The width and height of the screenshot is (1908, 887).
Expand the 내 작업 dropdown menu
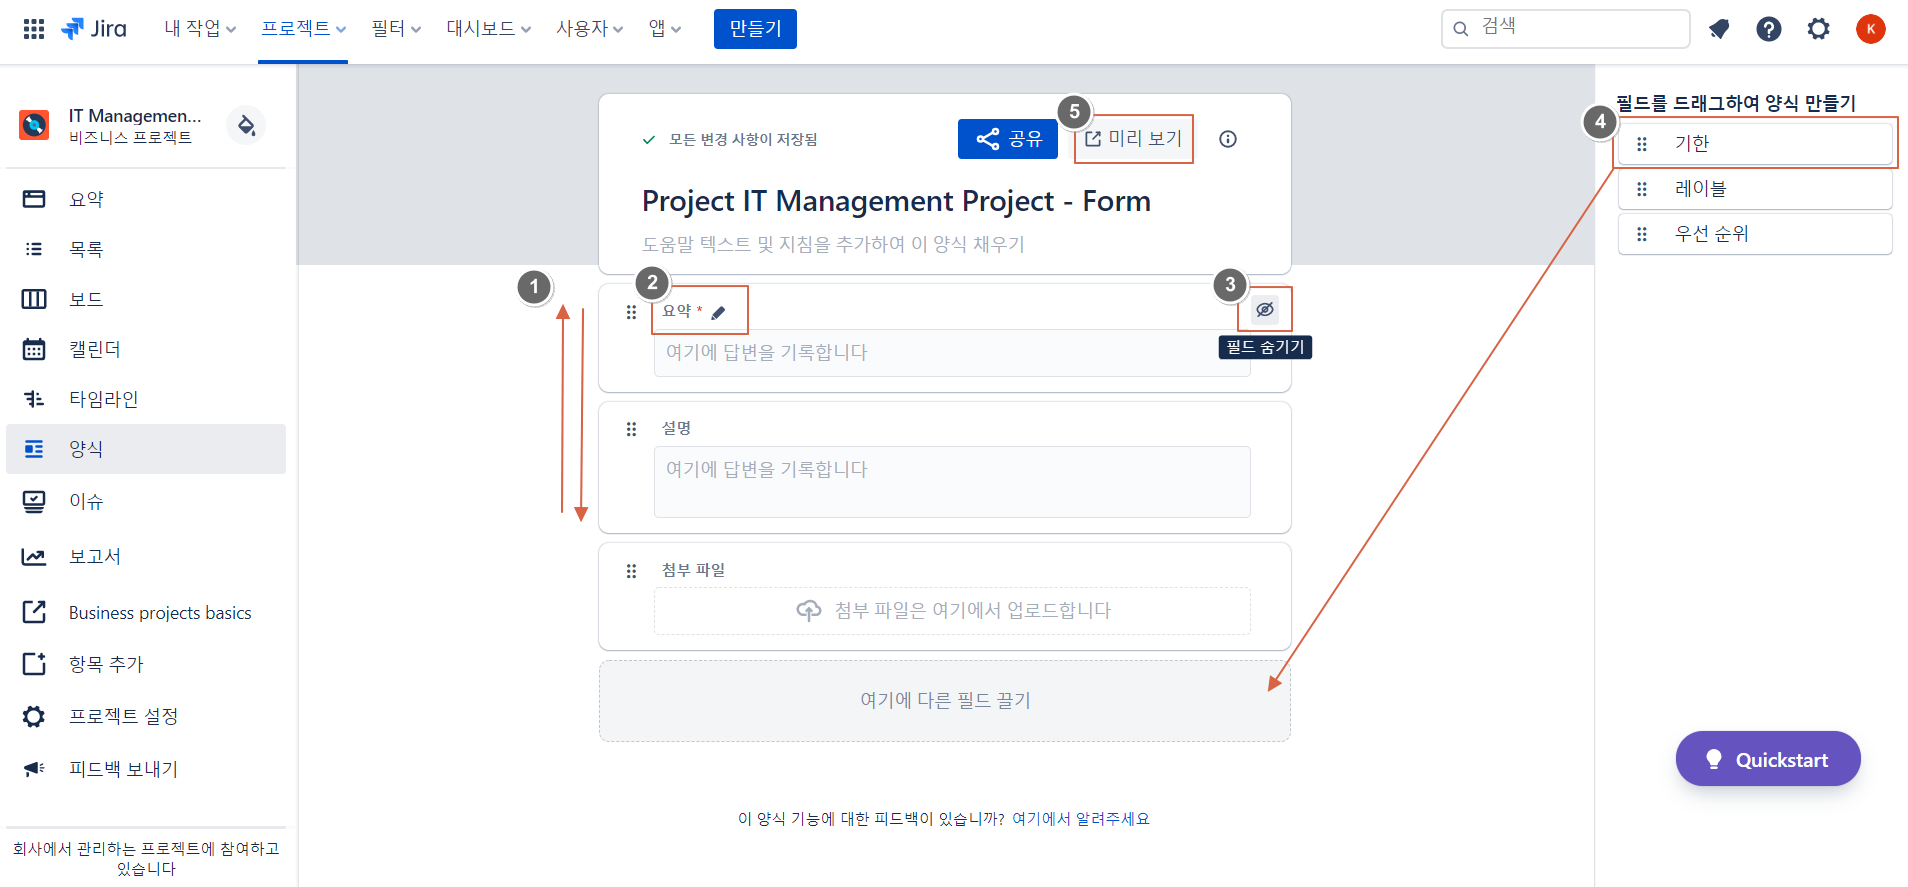[200, 29]
